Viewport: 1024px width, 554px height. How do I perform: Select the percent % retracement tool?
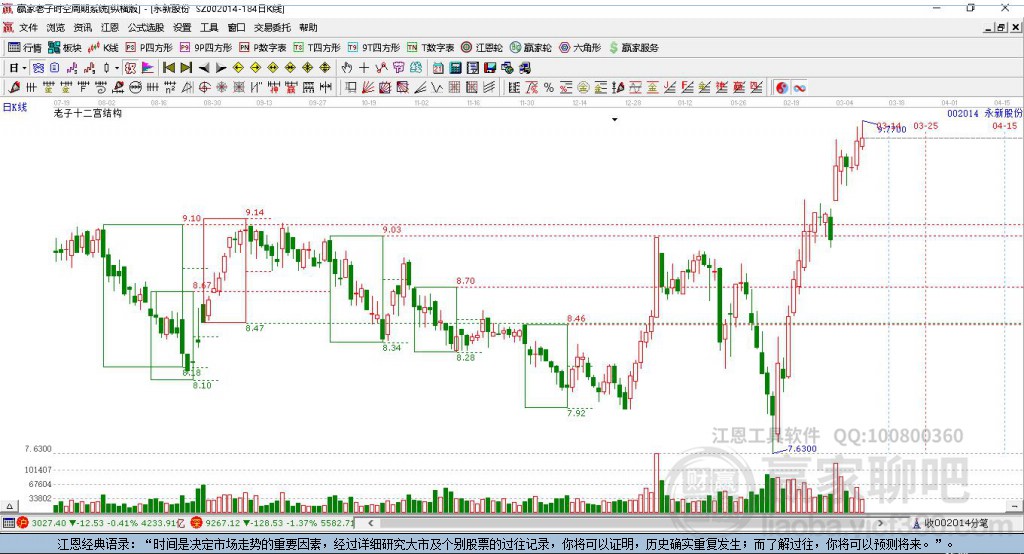pyautogui.click(x=549, y=87)
